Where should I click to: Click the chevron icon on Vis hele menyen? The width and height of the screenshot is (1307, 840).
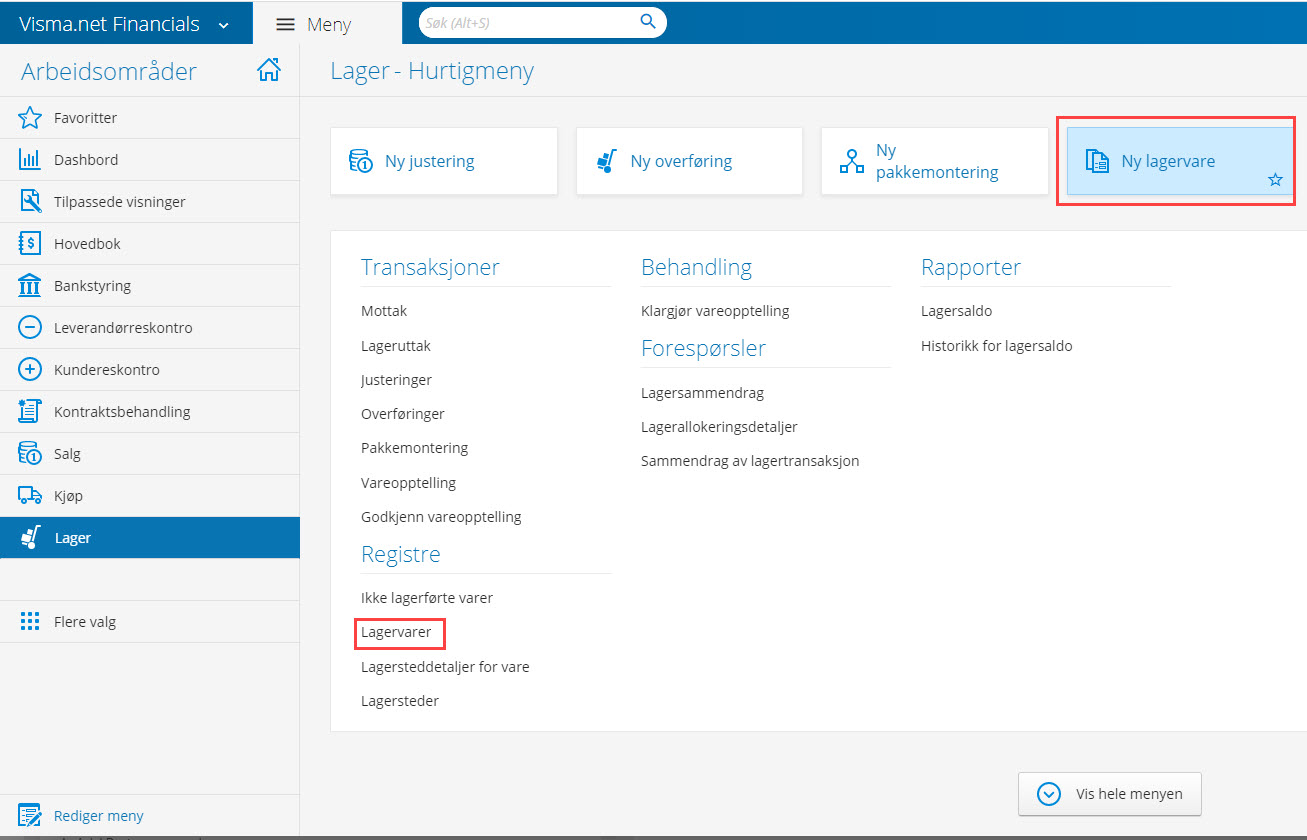click(x=1049, y=794)
